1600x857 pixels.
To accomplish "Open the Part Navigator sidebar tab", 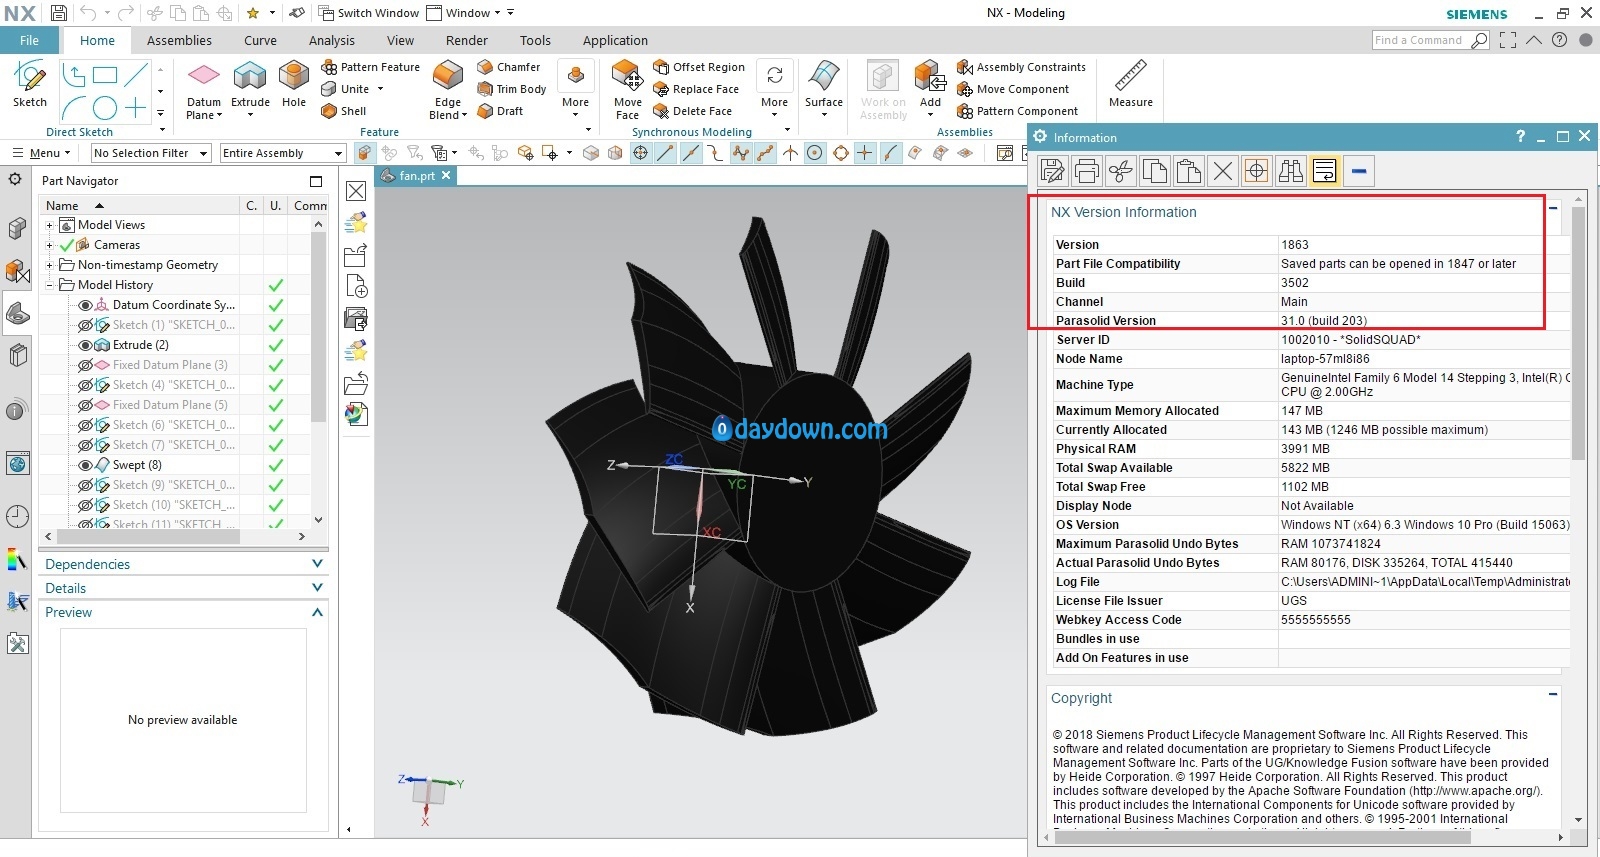I will 17,314.
